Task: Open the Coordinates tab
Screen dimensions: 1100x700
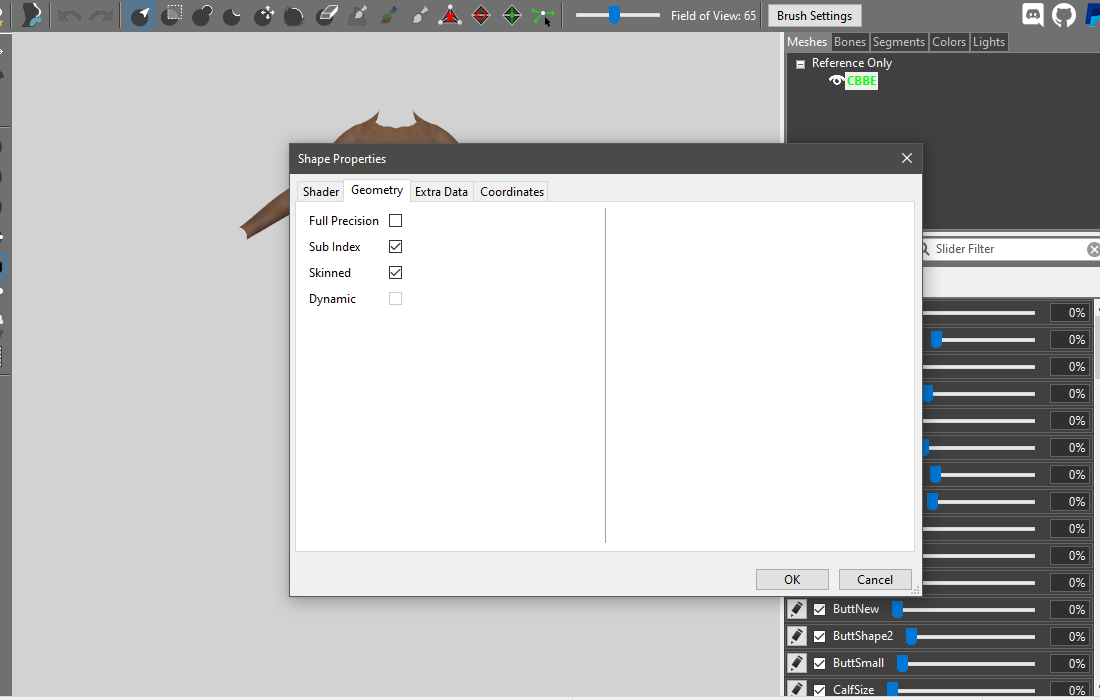Action: pos(512,191)
